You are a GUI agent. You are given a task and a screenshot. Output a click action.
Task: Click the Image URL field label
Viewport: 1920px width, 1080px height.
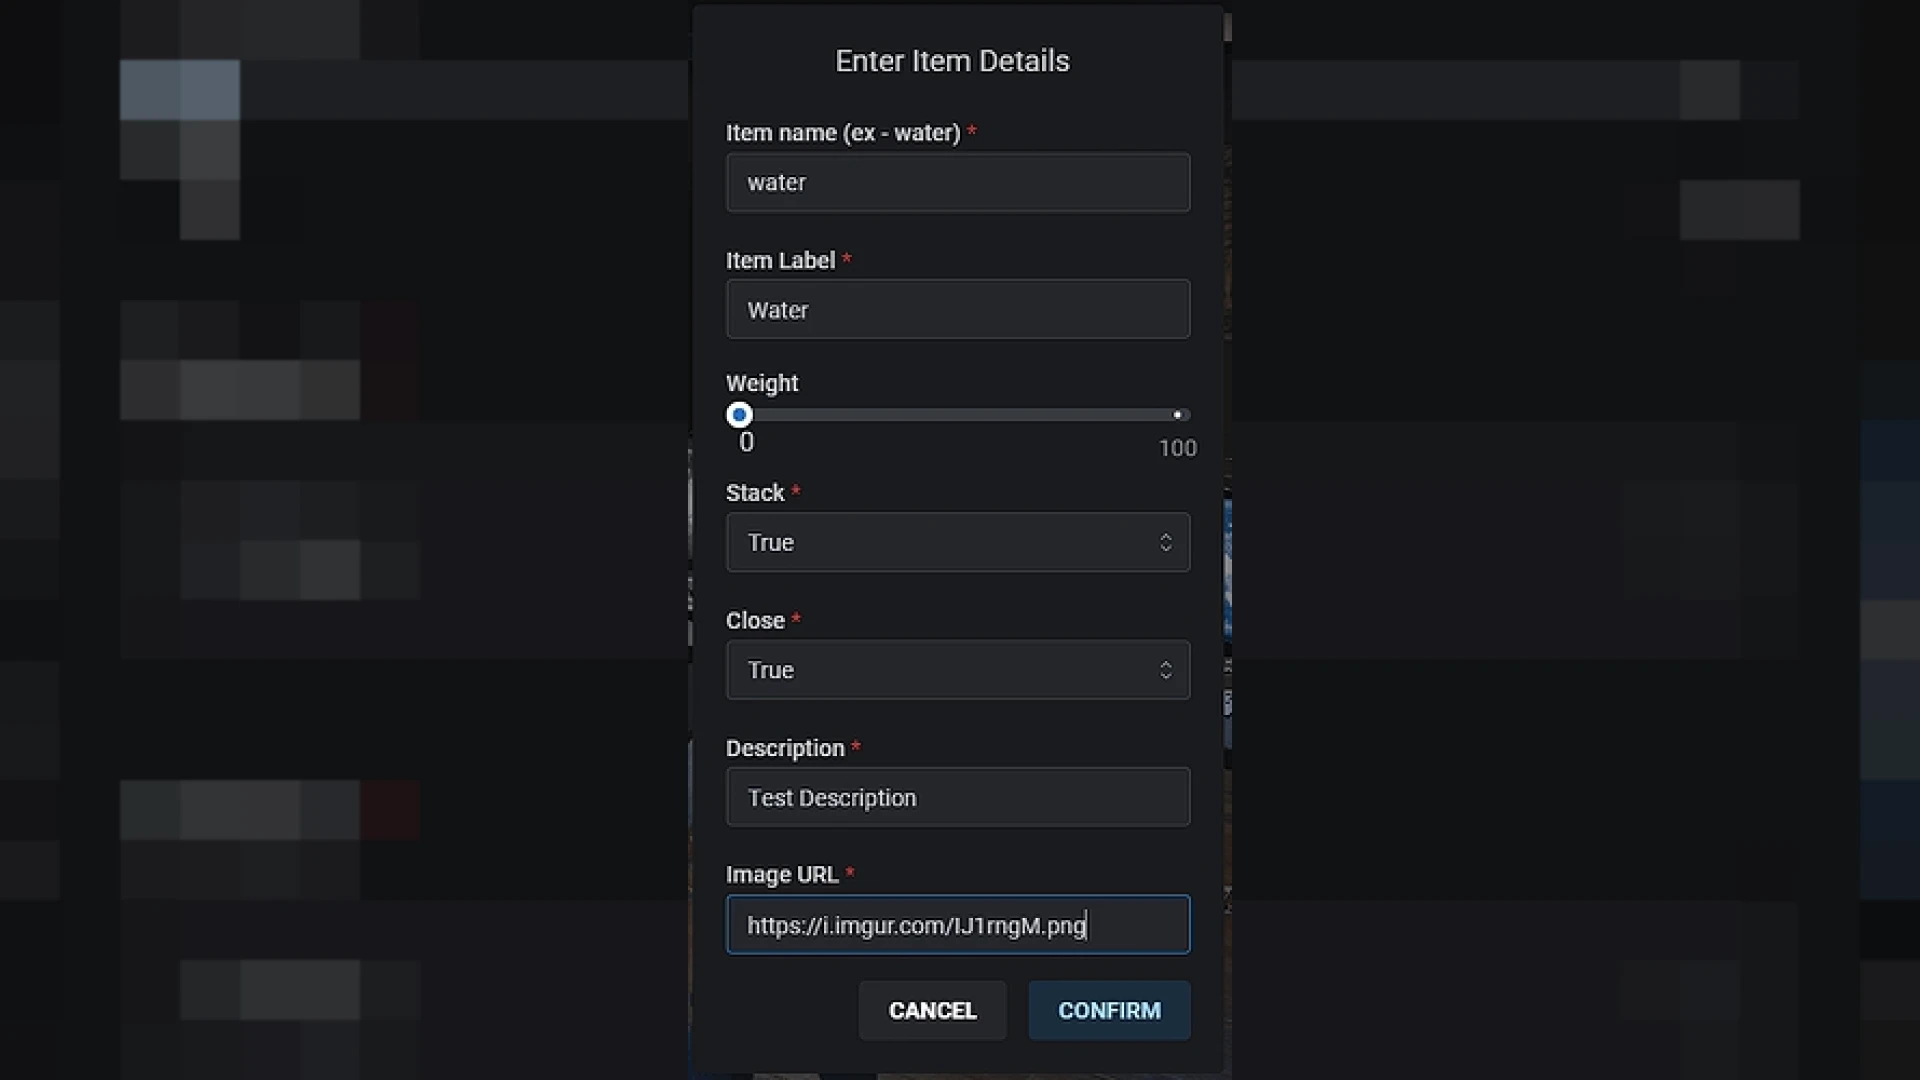coord(782,874)
